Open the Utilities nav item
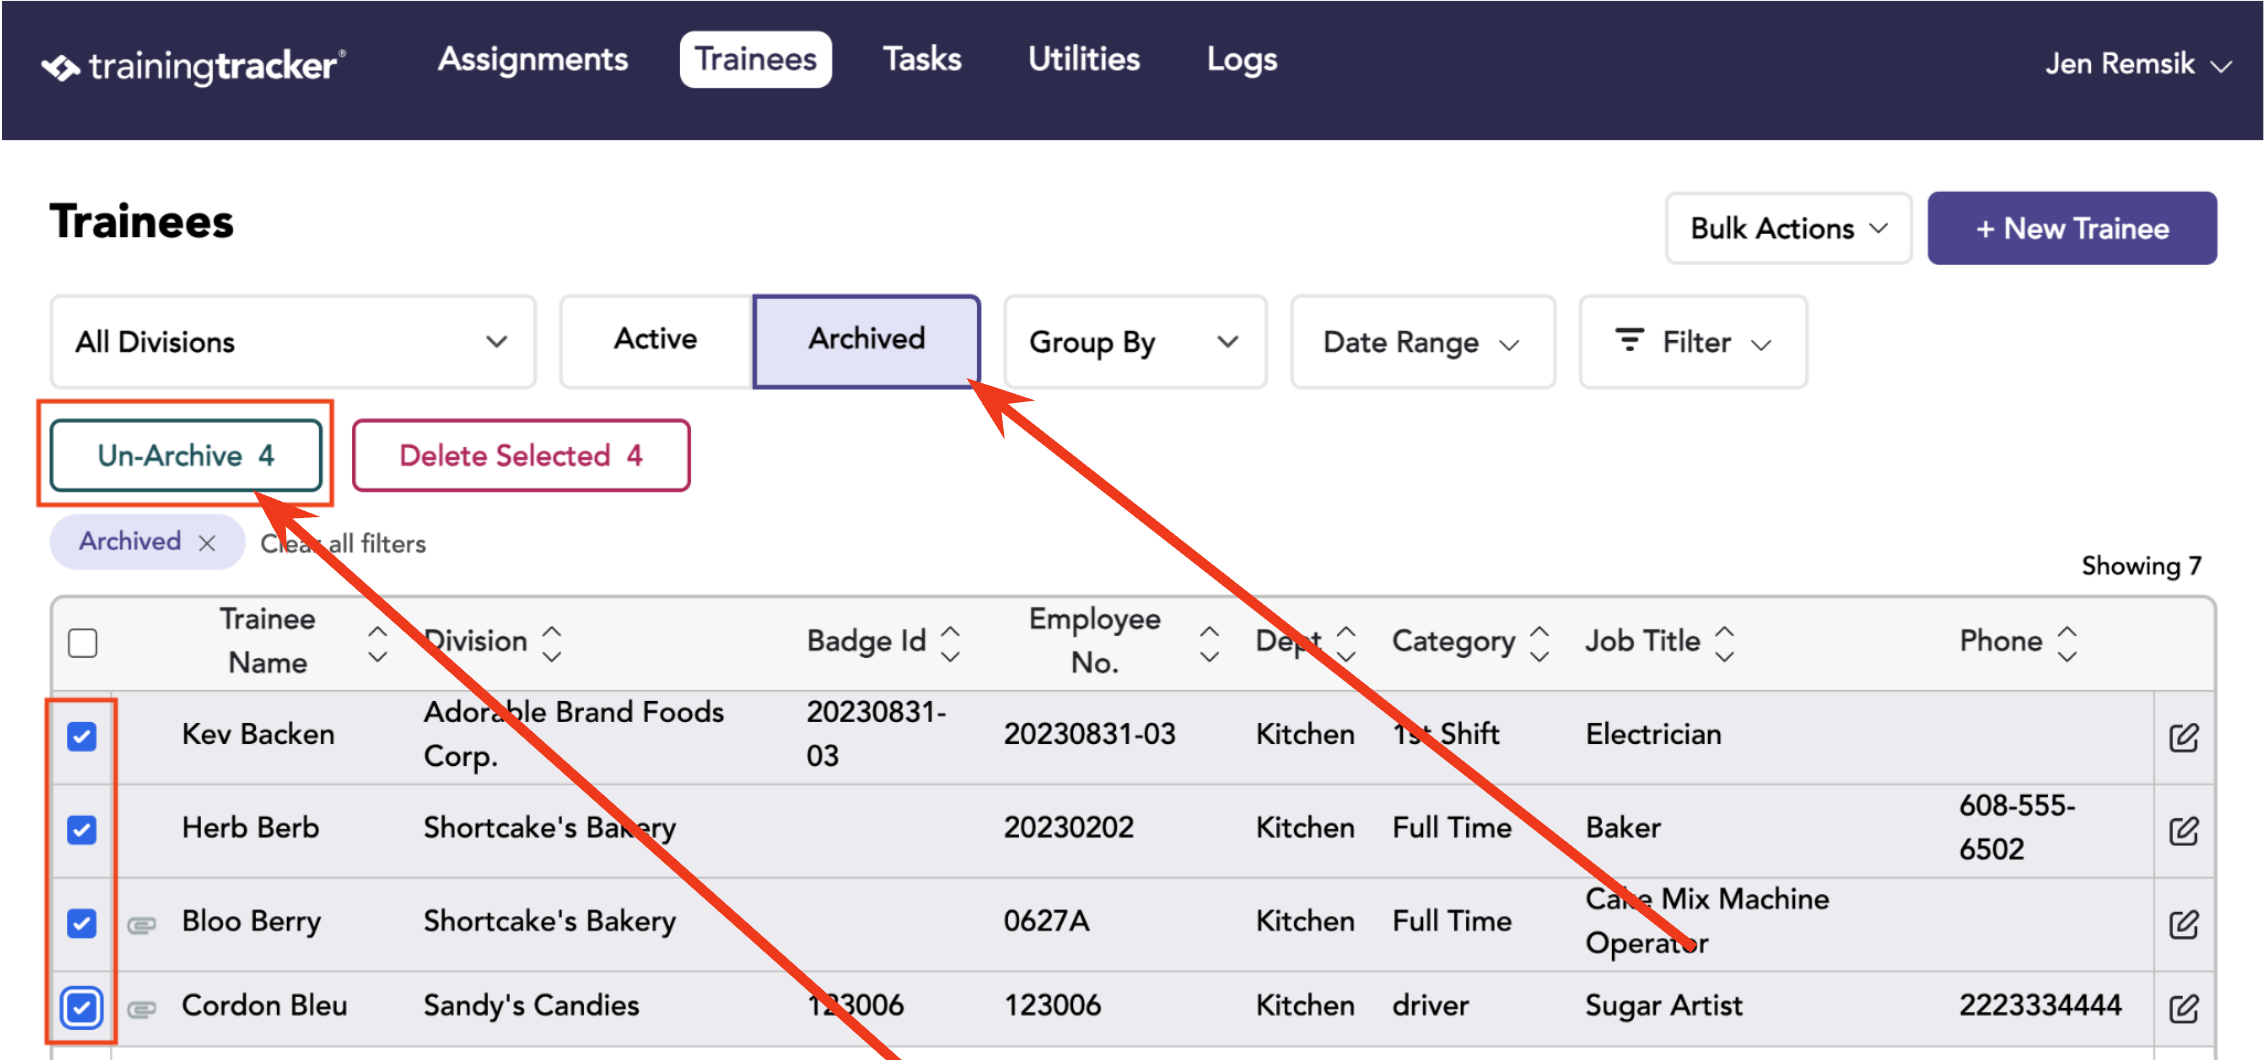 (x=1084, y=59)
